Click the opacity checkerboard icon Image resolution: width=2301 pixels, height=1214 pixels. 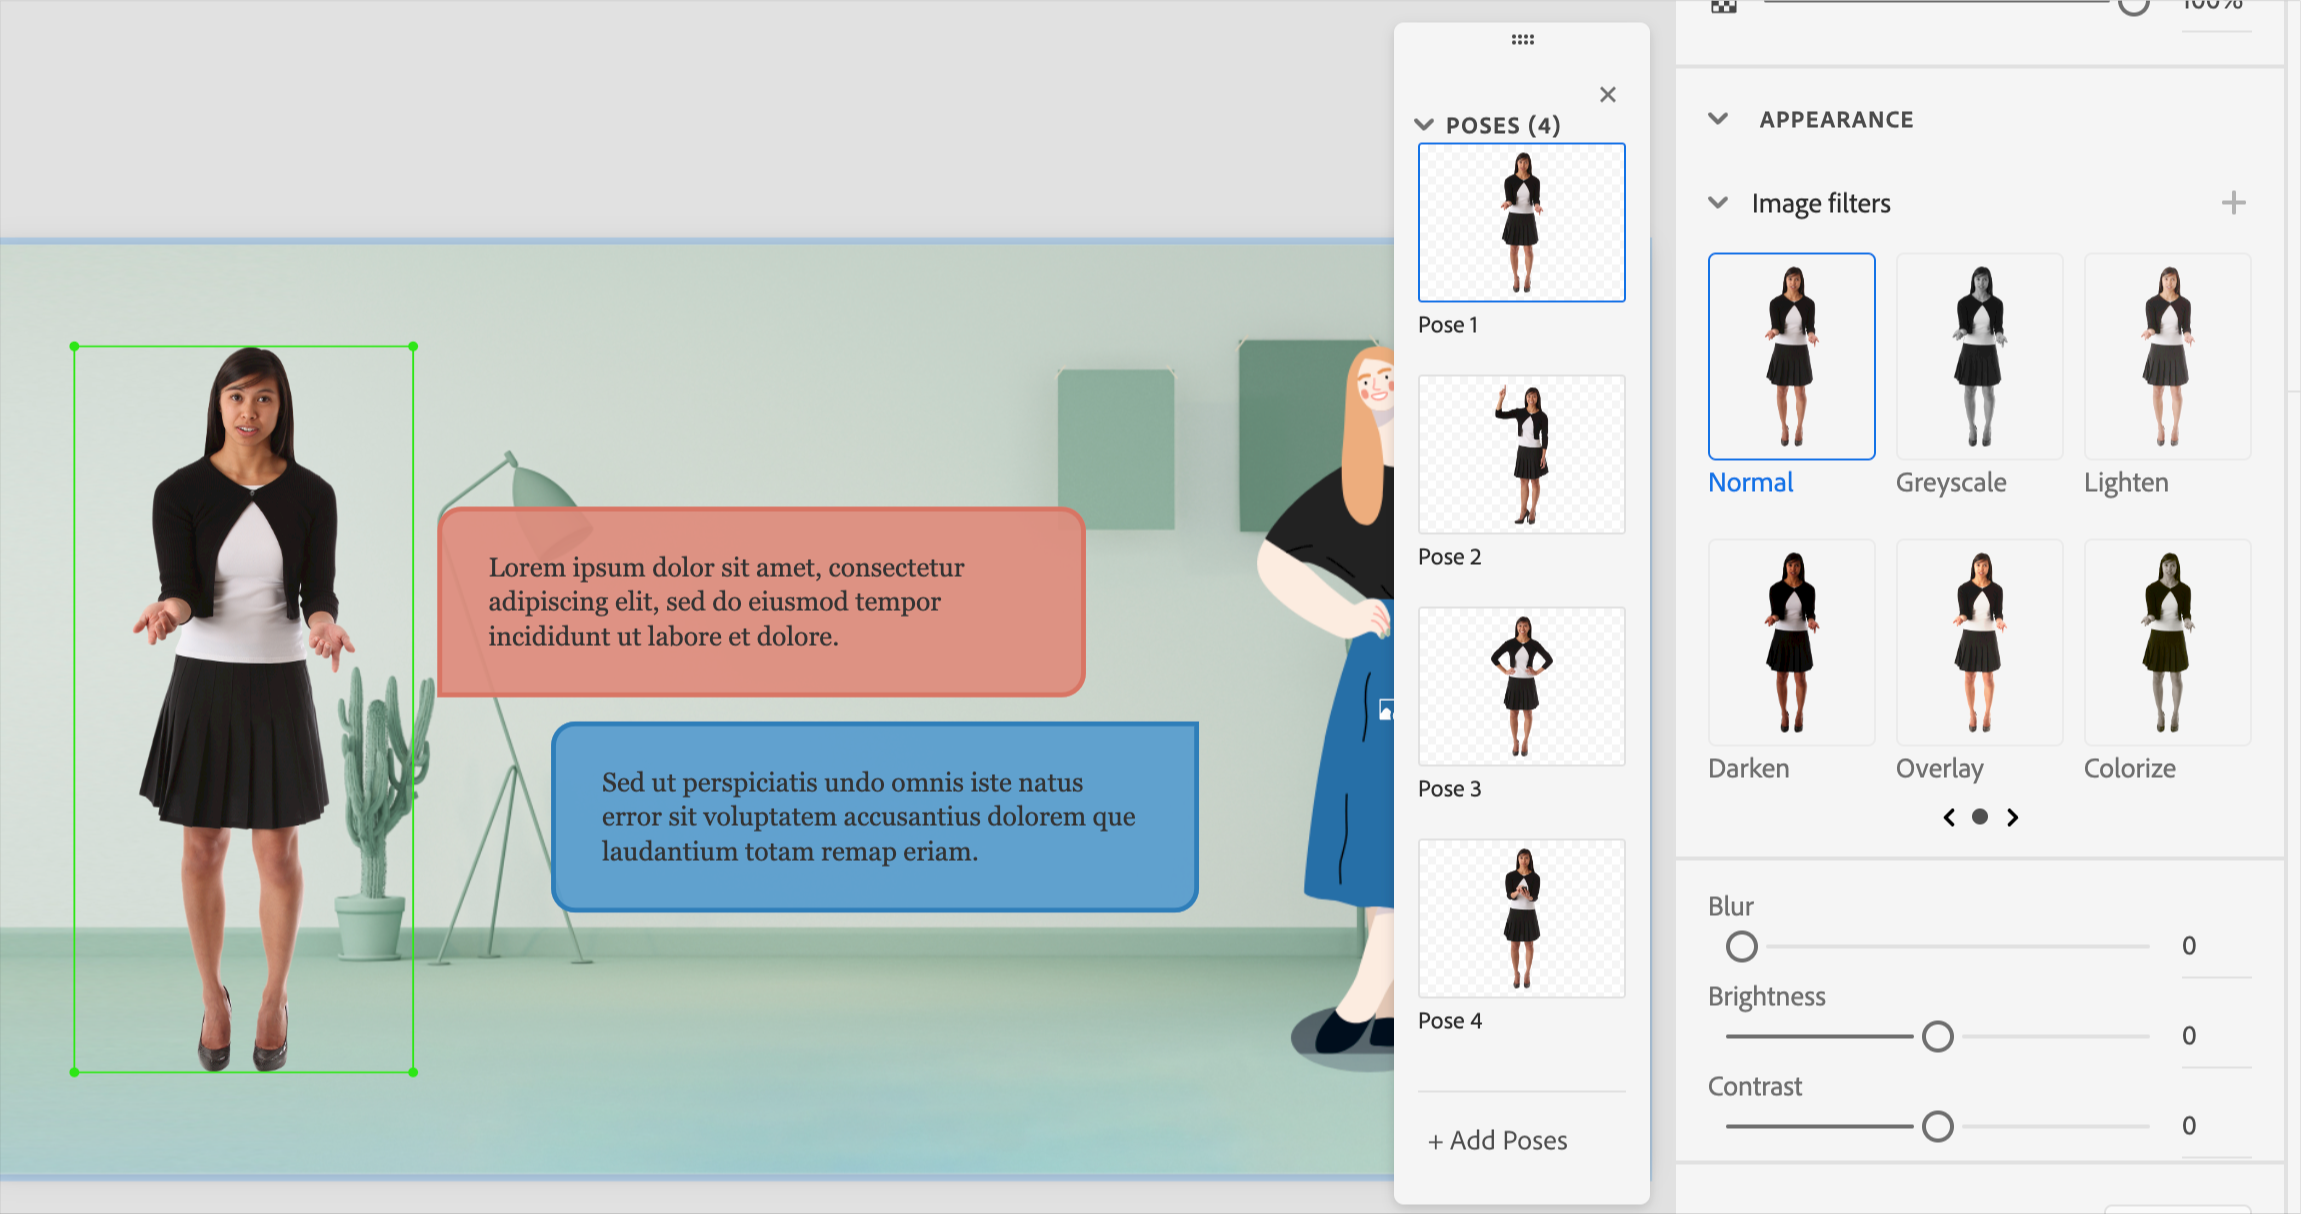[x=1724, y=6]
